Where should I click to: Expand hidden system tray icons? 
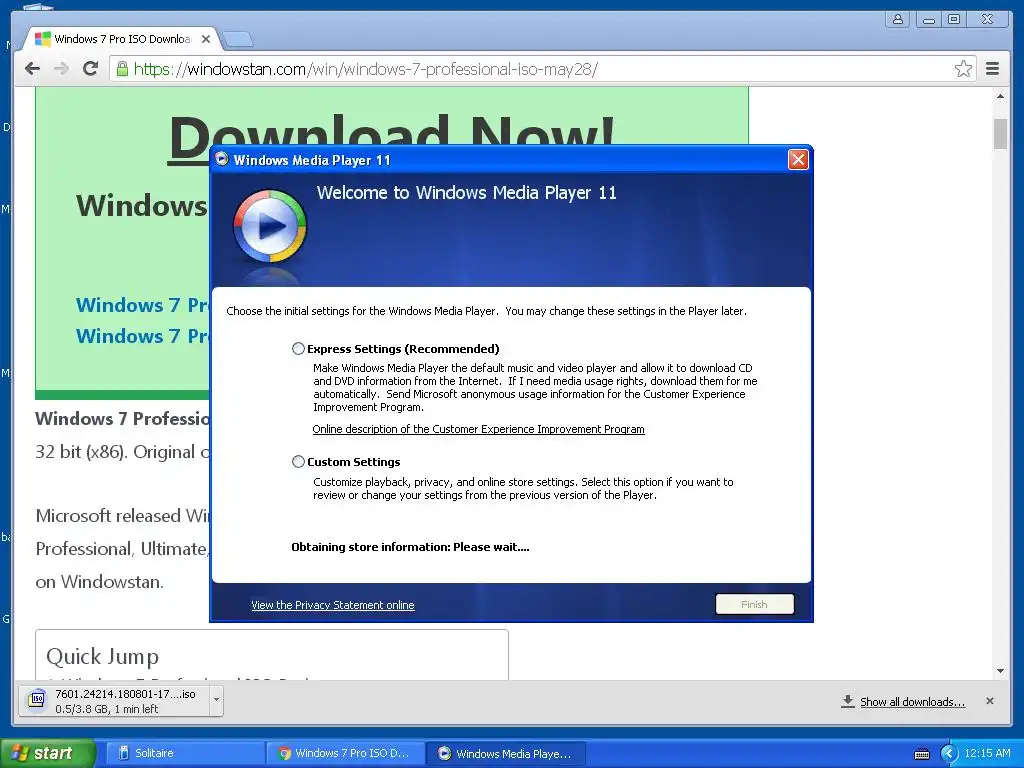click(949, 754)
